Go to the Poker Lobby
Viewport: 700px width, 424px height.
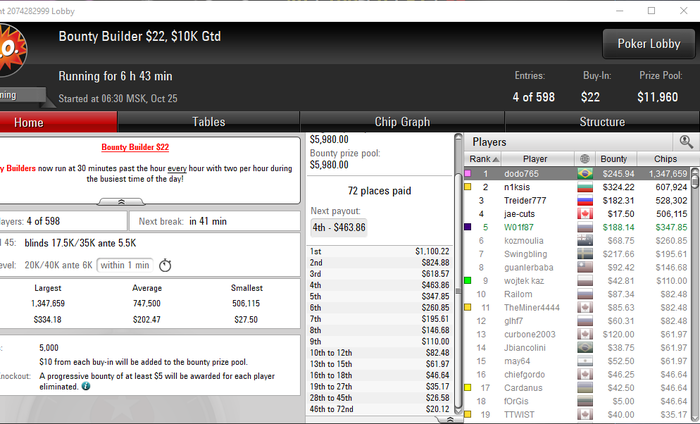tap(649, 44)
